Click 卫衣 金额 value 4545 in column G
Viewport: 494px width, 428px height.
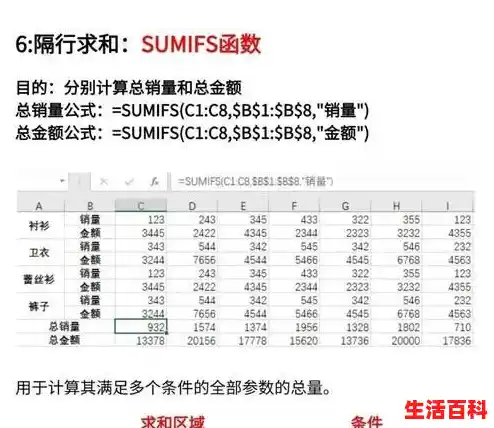[345, 260]
